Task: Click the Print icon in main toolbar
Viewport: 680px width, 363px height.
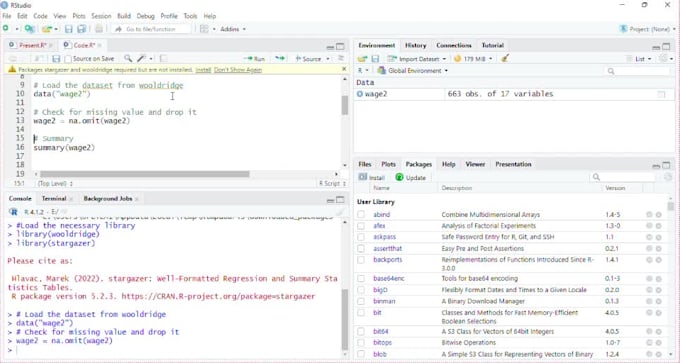Action: point(99,29)
